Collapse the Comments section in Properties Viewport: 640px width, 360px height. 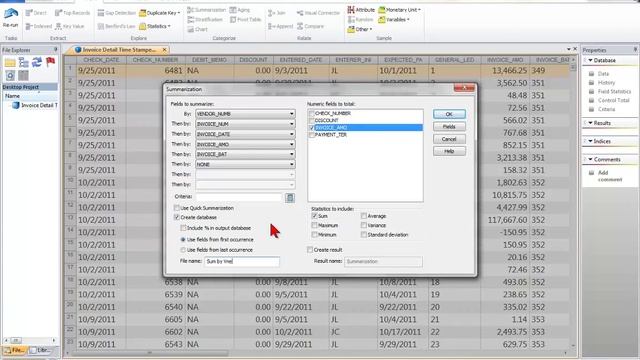click(x=590, y=160)
